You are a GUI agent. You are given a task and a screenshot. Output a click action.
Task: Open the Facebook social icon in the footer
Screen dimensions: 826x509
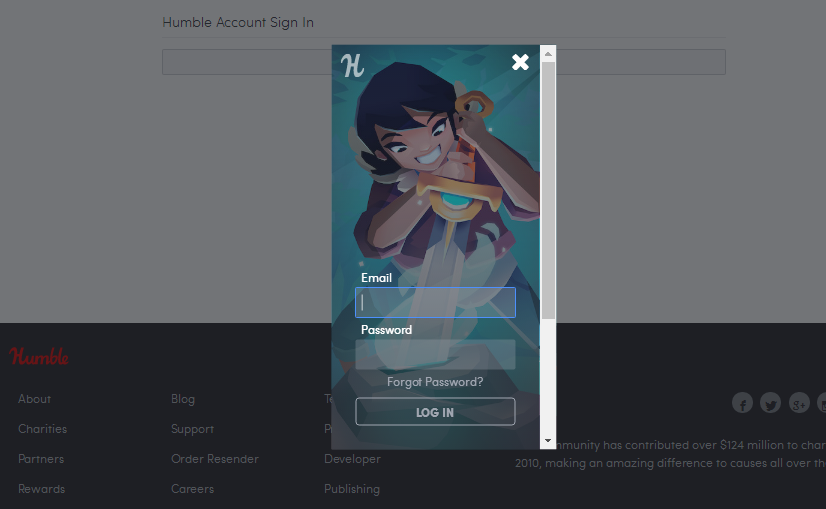(742, 403)
